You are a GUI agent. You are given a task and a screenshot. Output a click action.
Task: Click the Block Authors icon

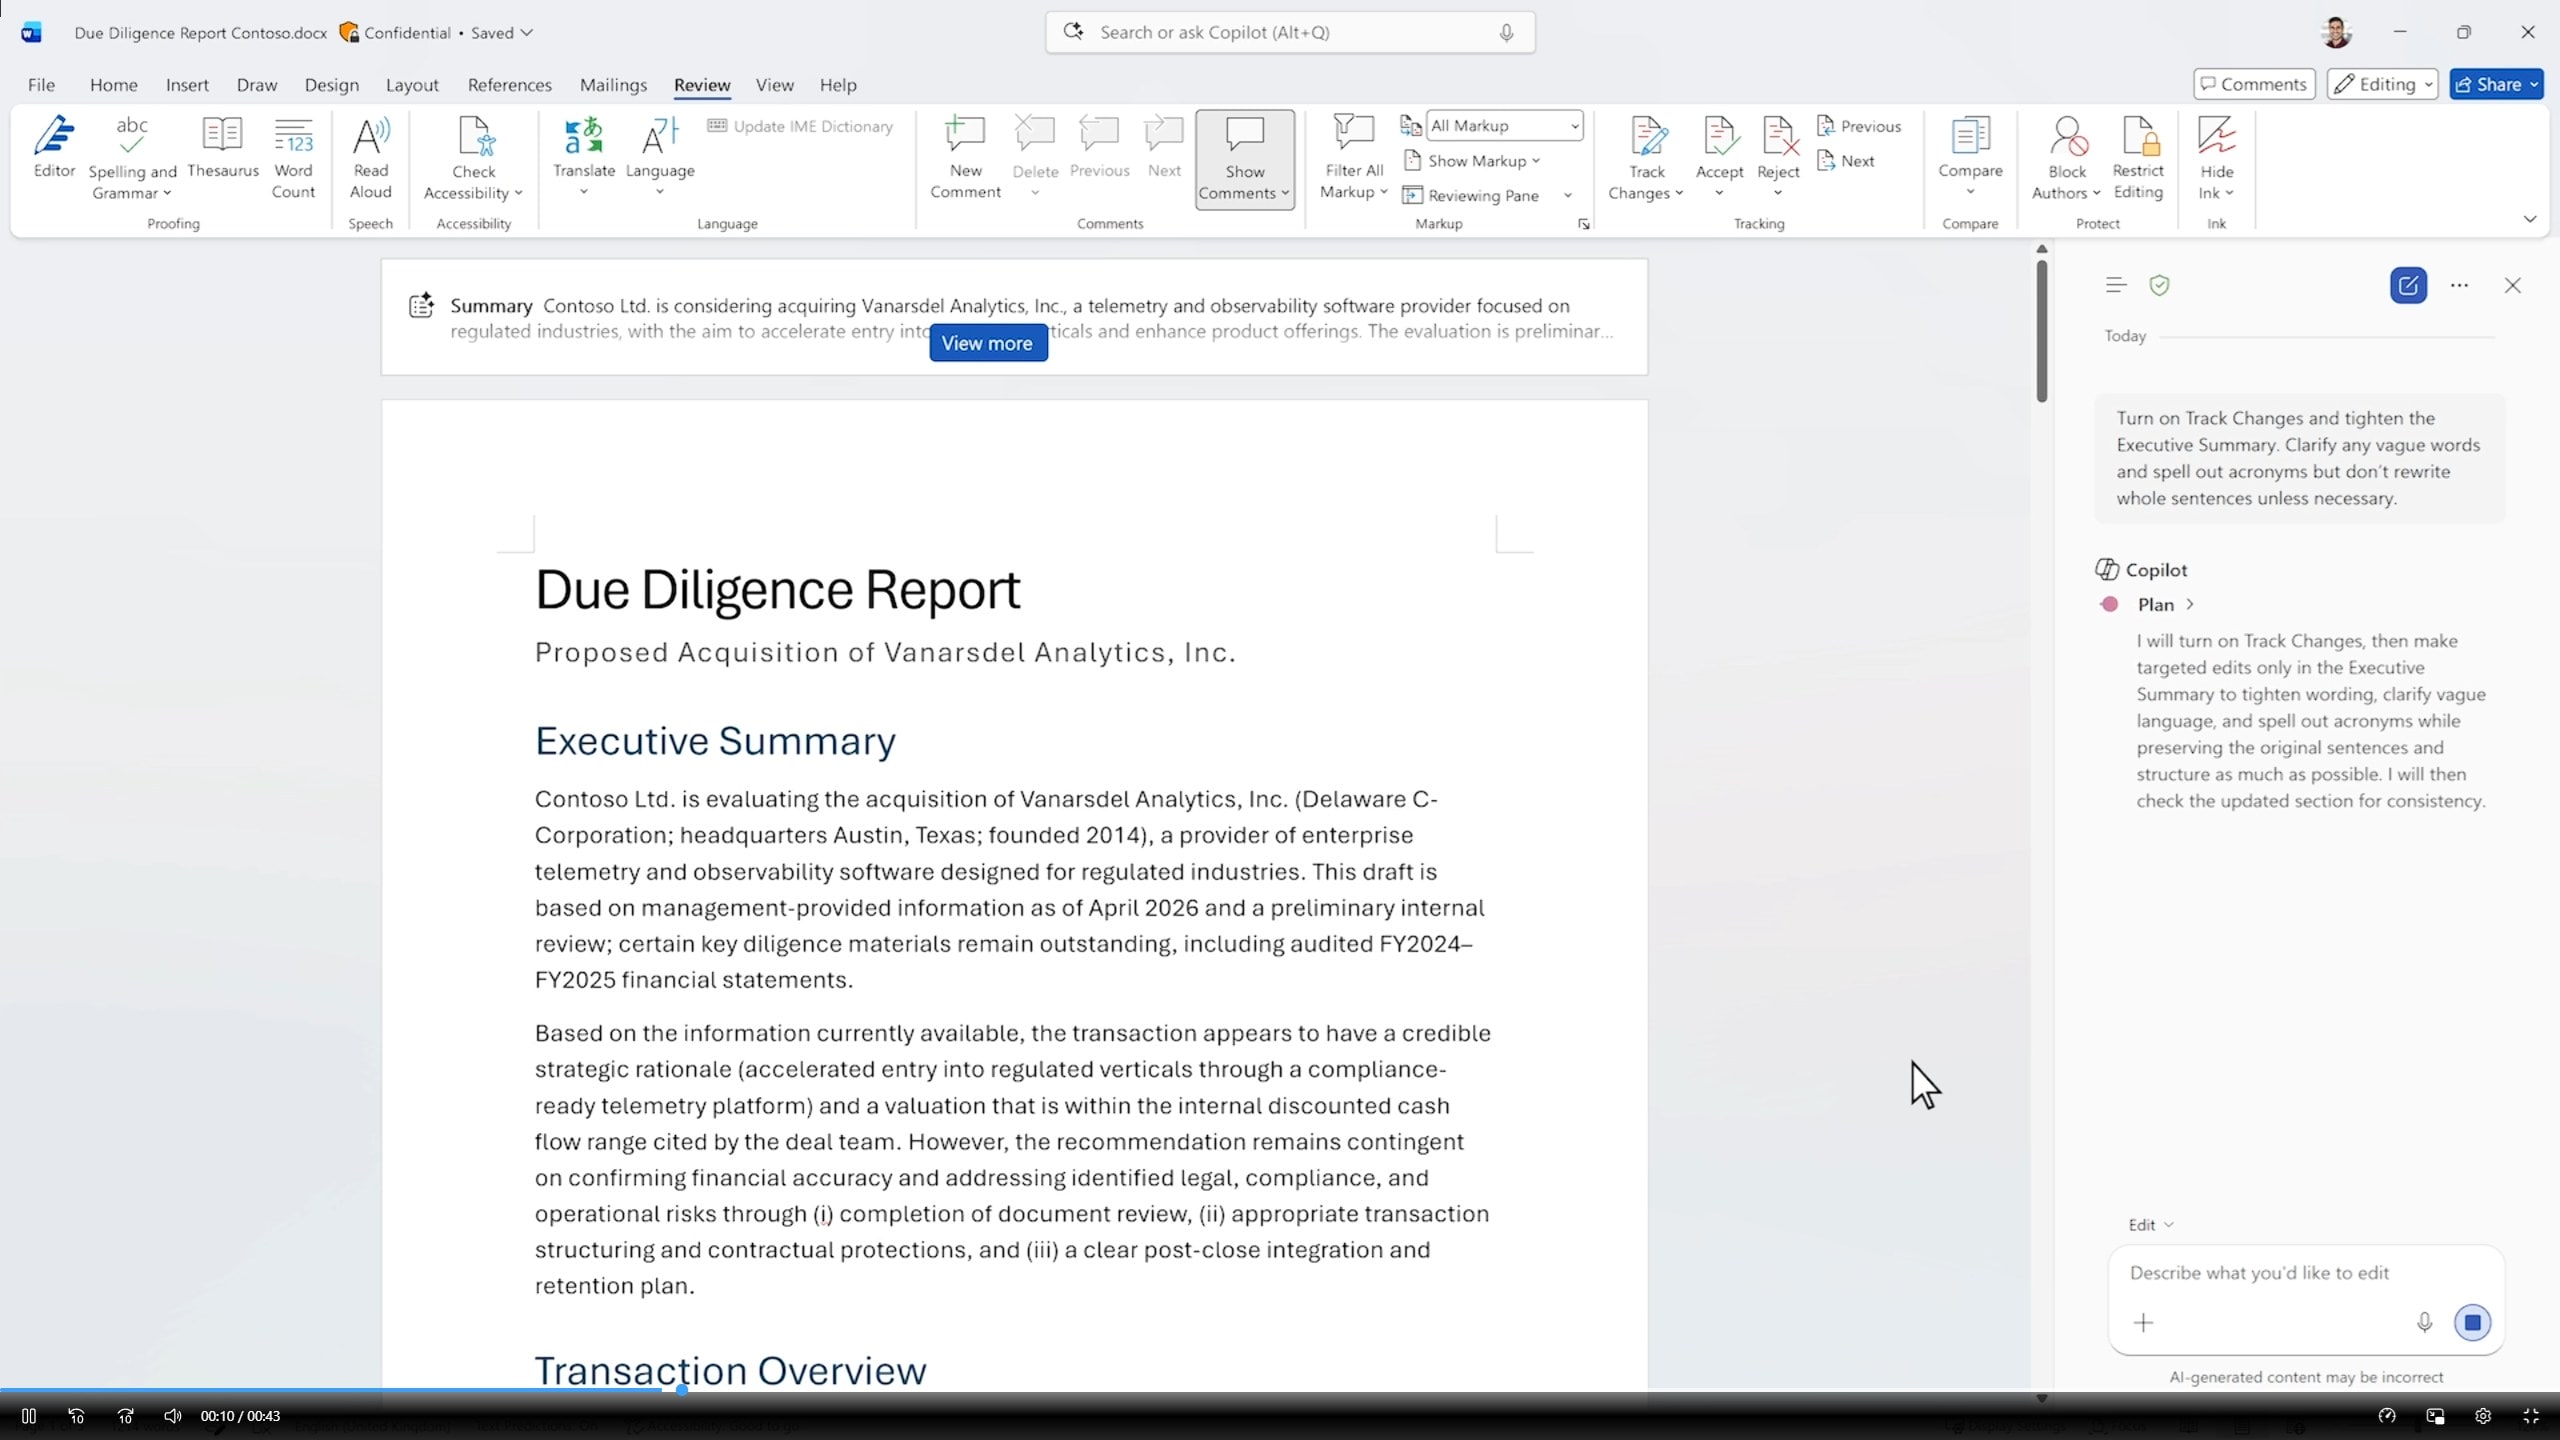(x=2067, y=136)
